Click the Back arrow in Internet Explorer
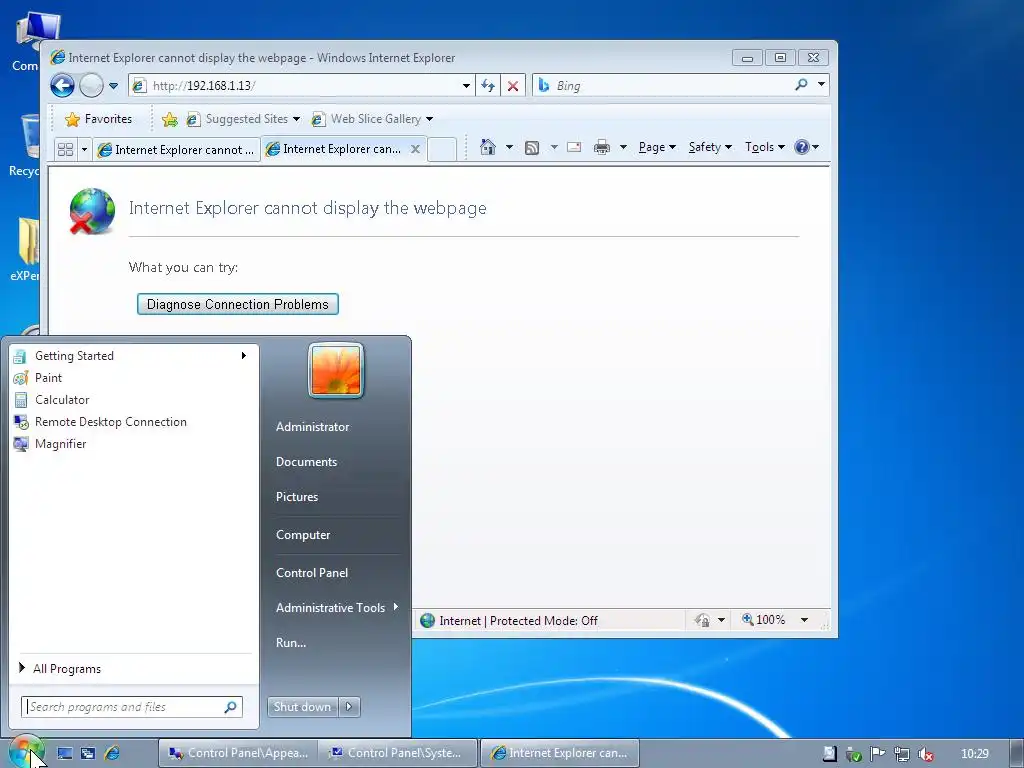 pyautogui.click(x=63, y=86)
